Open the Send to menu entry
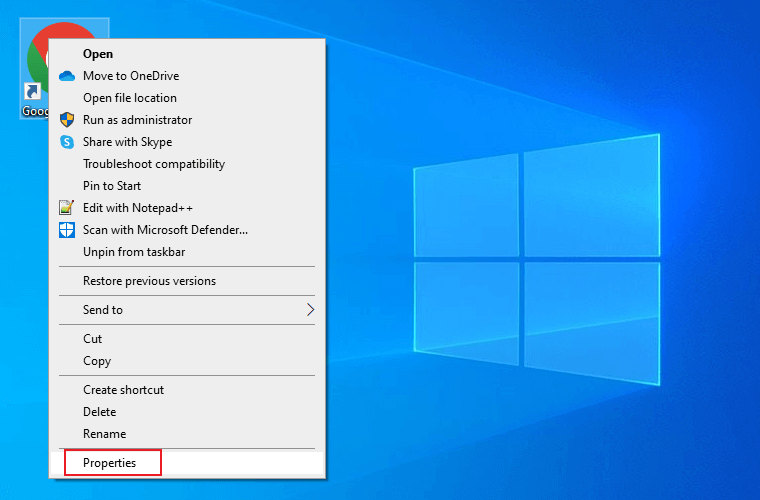This screenshot has height=500, width=760. 187,310
